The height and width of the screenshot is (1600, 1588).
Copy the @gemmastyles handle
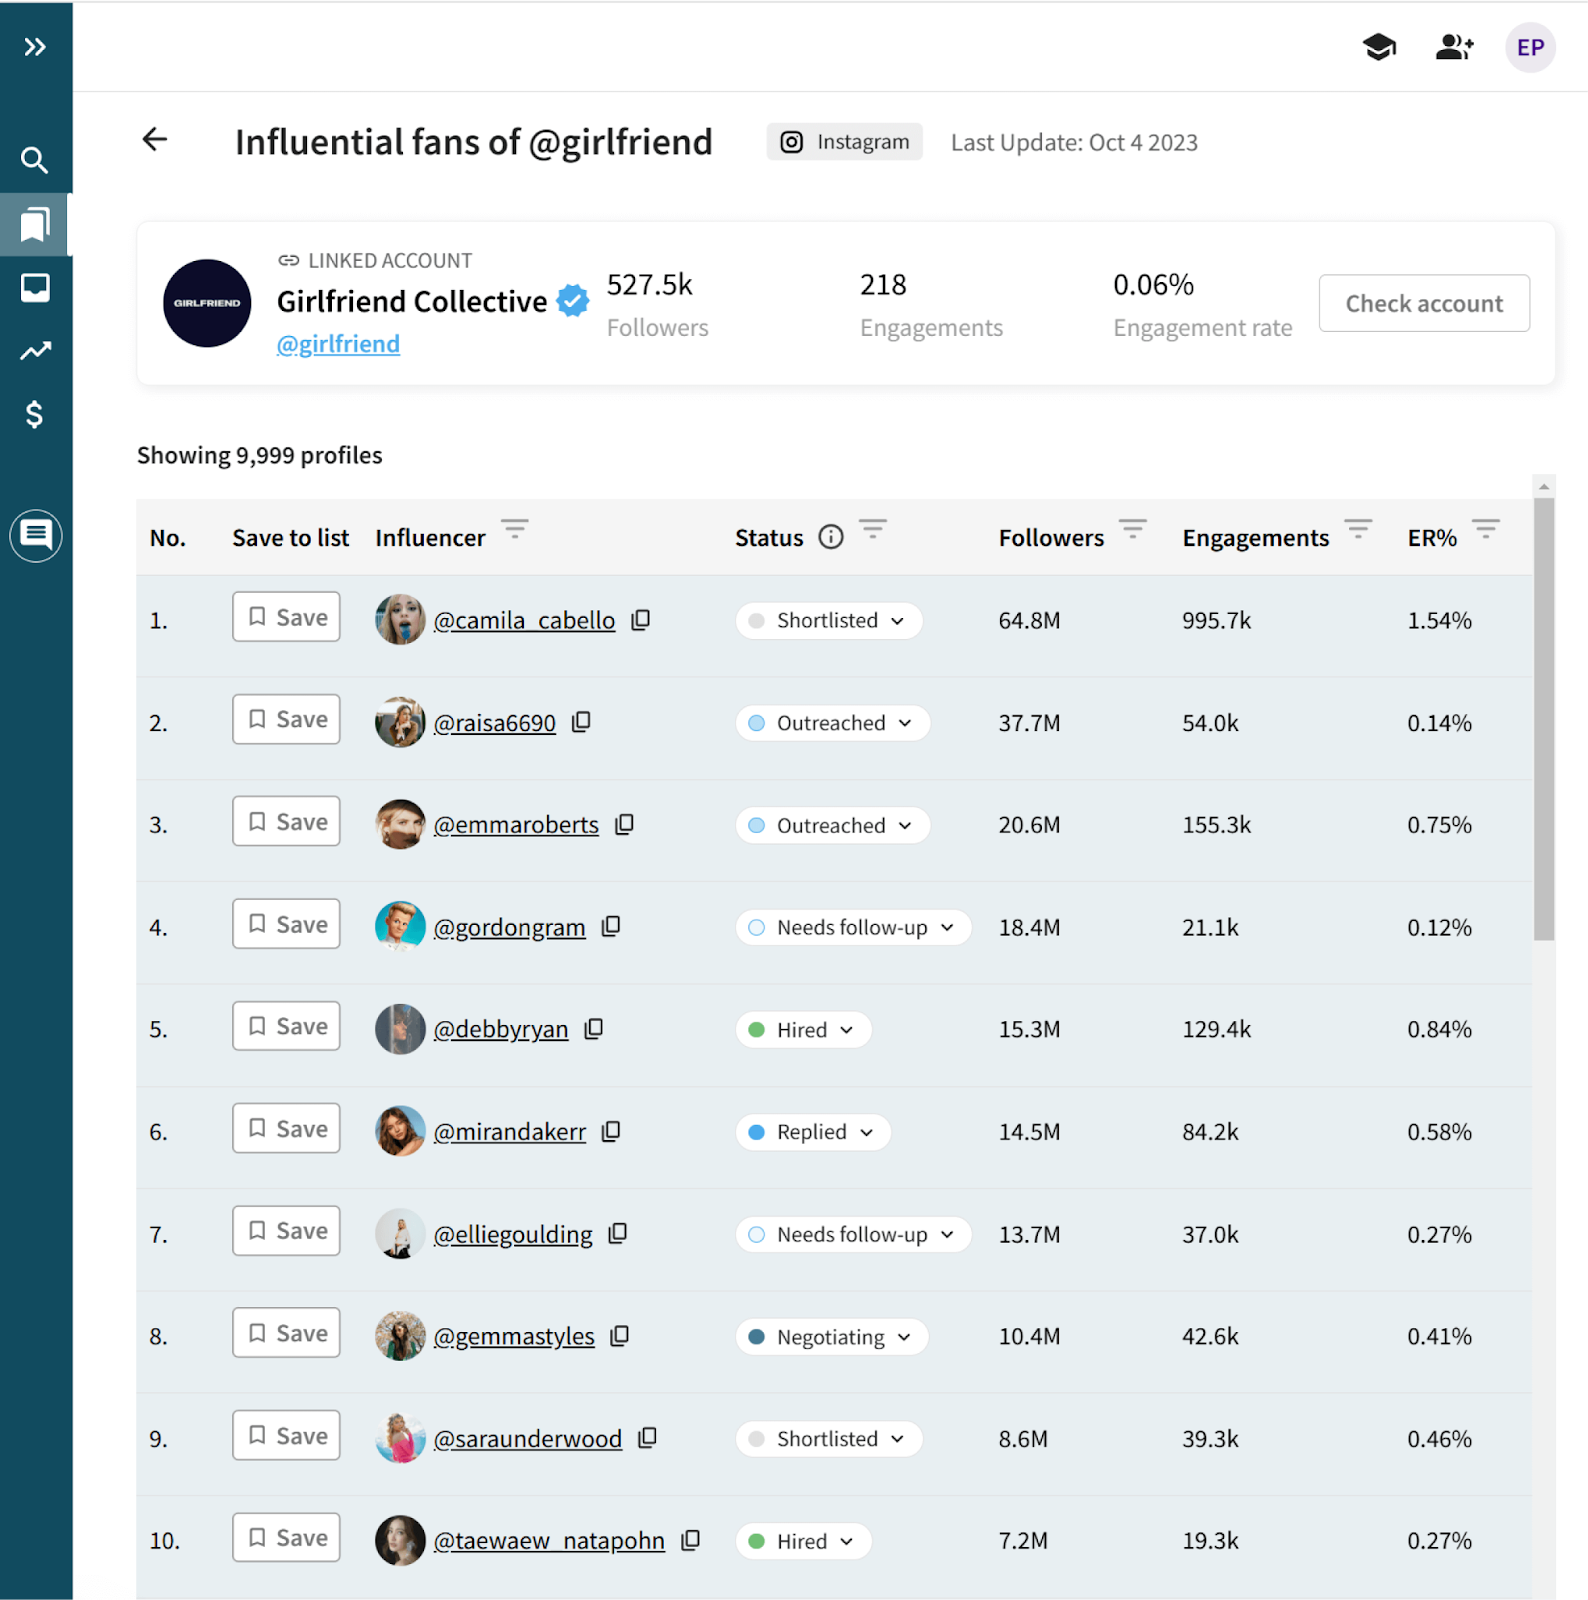(x=620, y=1336)
